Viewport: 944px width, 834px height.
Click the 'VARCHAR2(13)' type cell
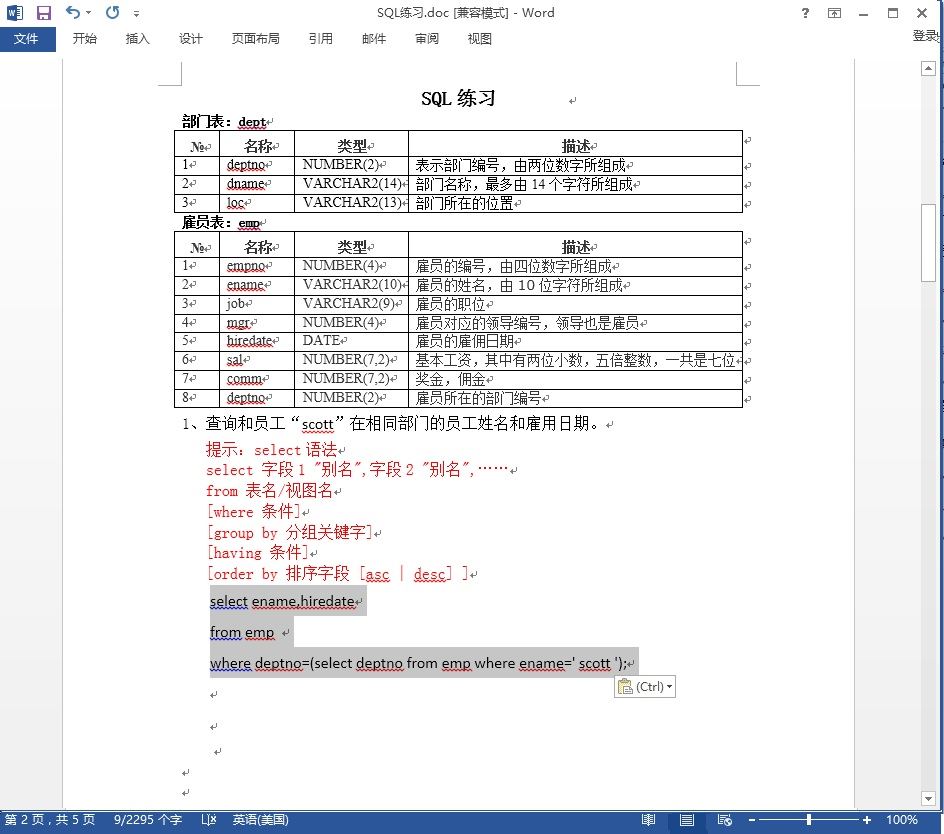[x=352, y=202]
